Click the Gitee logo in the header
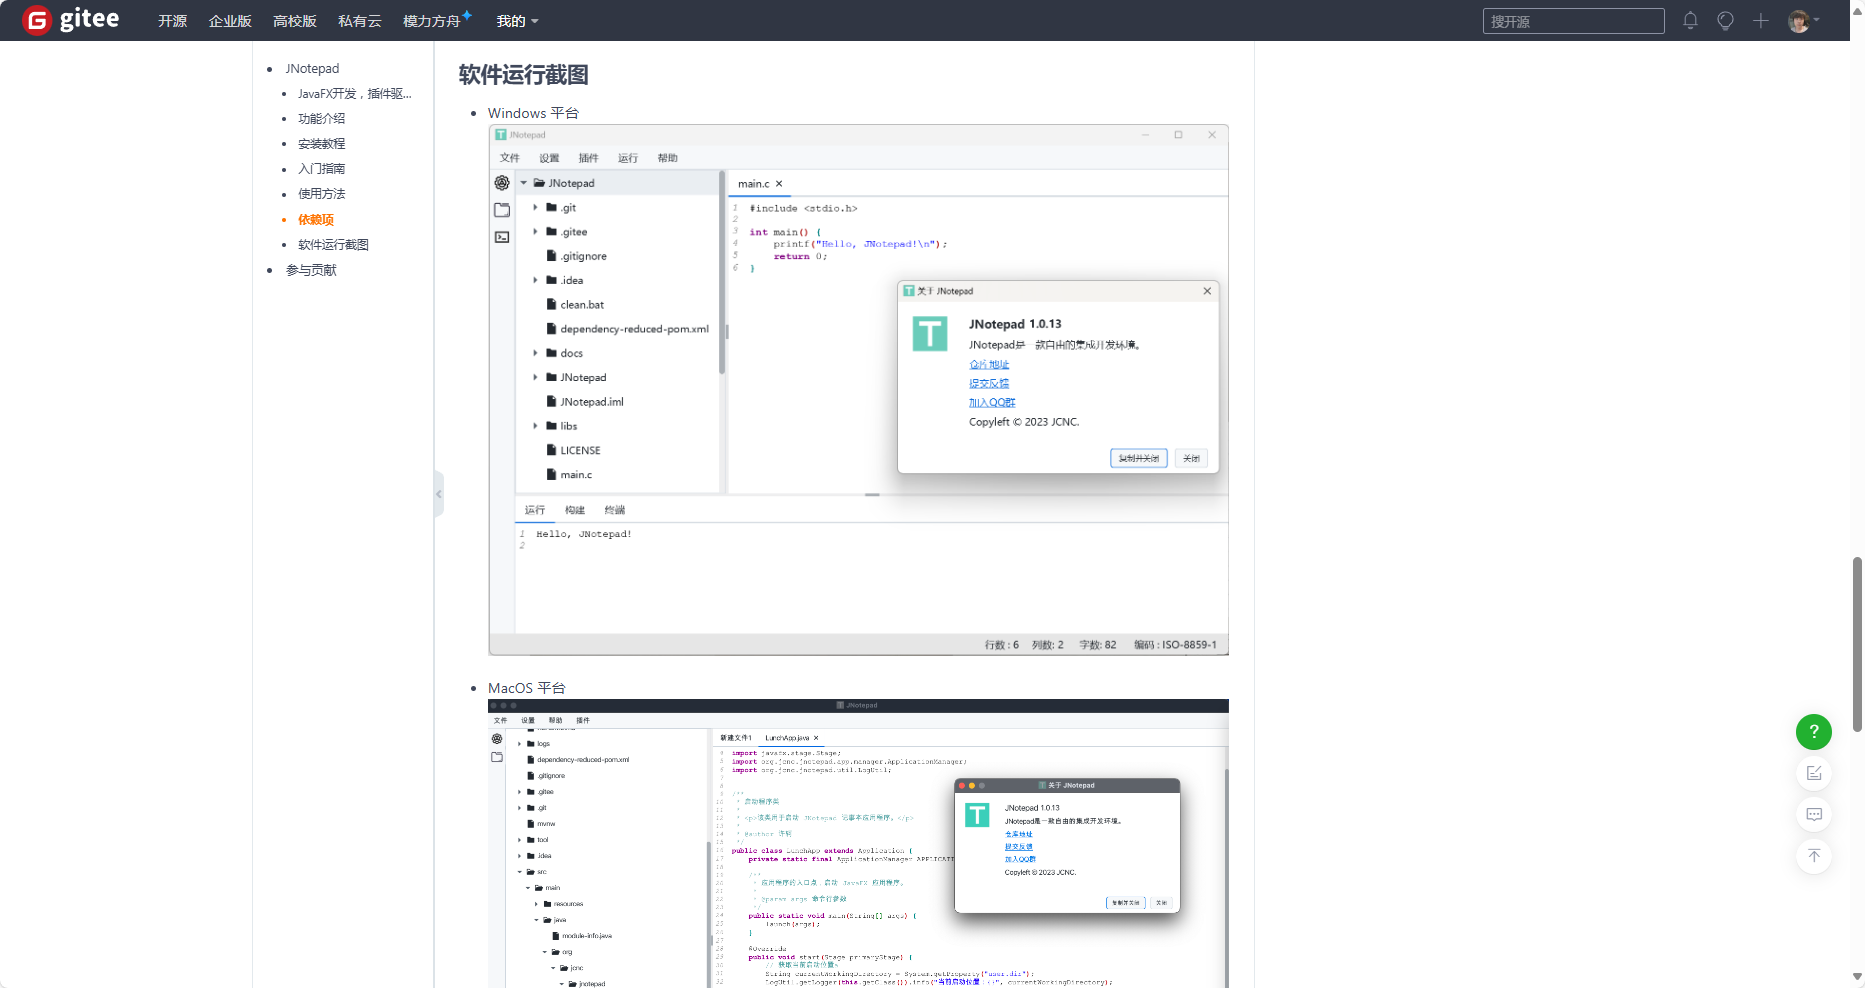Viewport: 1865px width, 988px height. [x=71, y=20]
